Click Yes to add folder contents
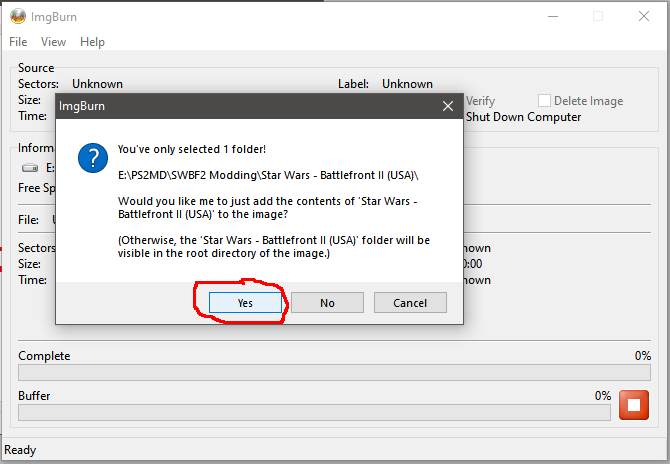The image size is (670, 464). (x=245, y=302)
